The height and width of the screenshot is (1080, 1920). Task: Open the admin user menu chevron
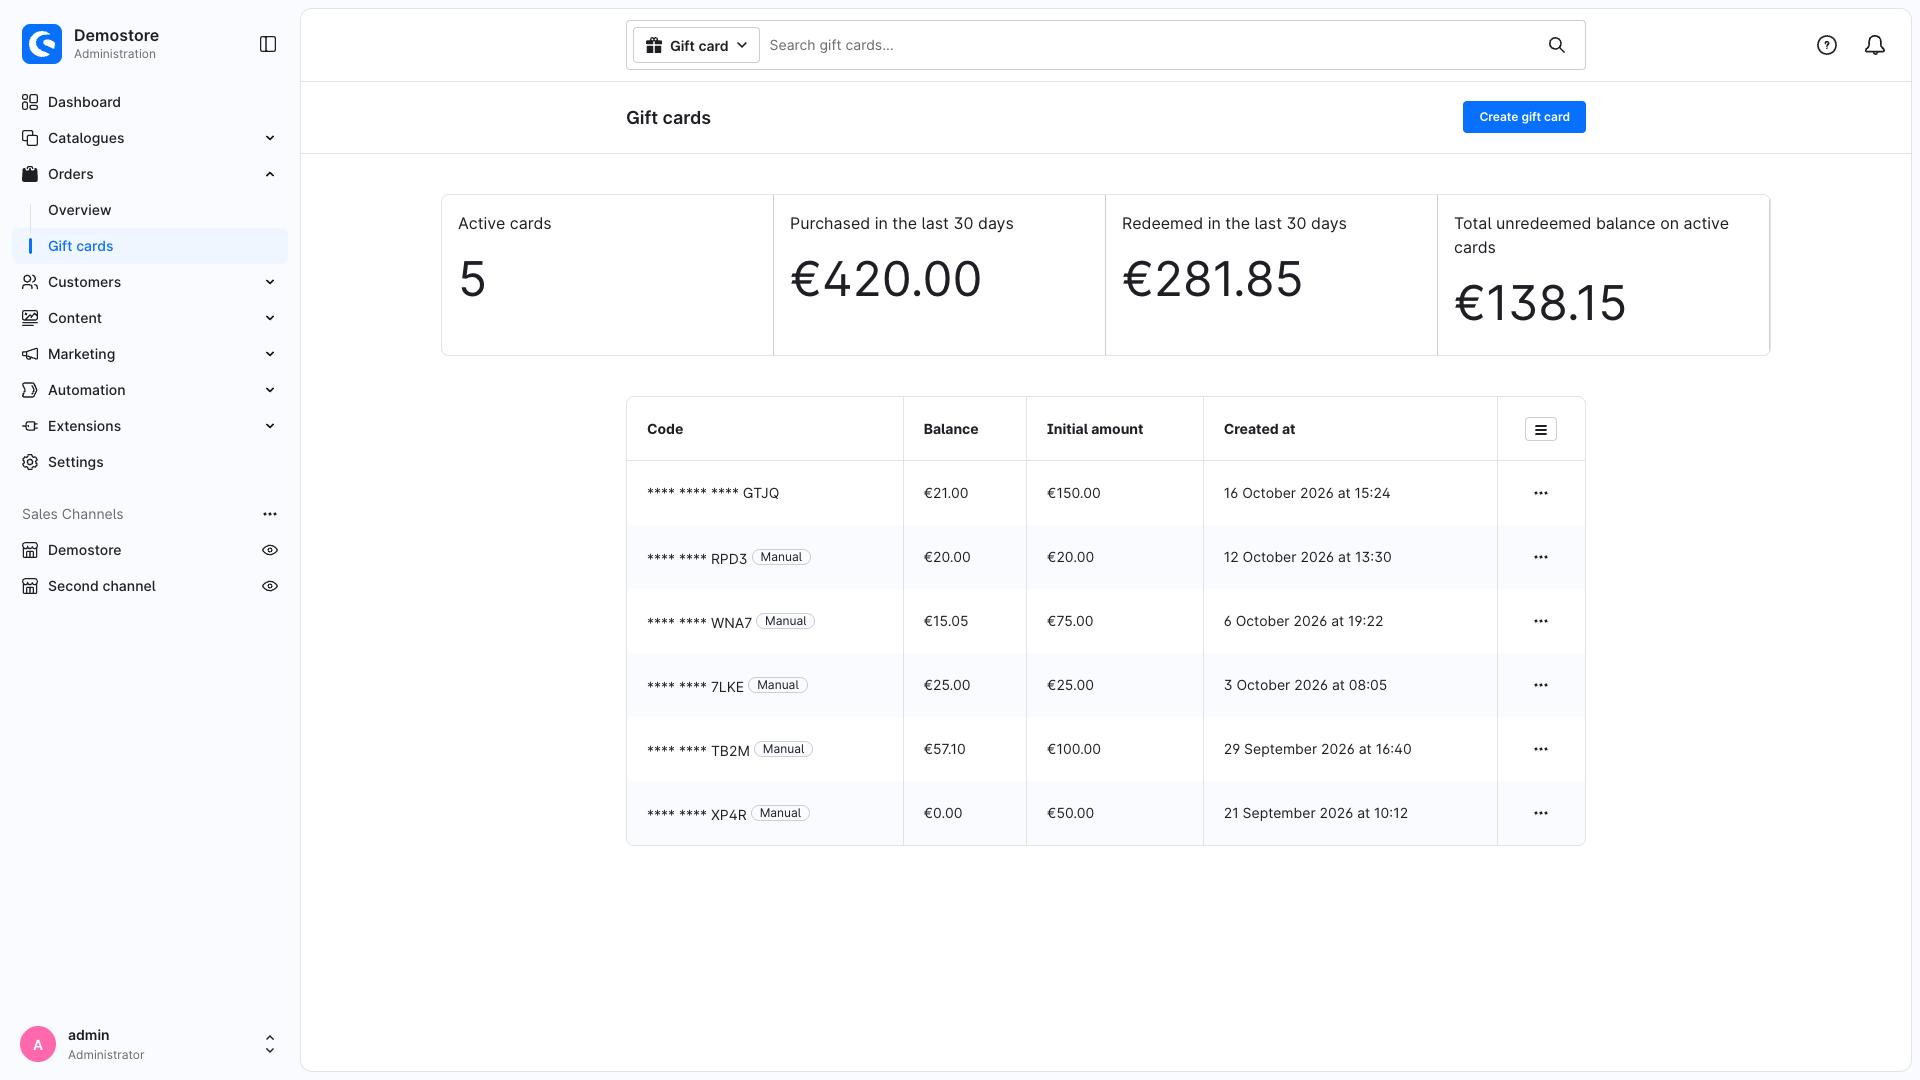270,1044
